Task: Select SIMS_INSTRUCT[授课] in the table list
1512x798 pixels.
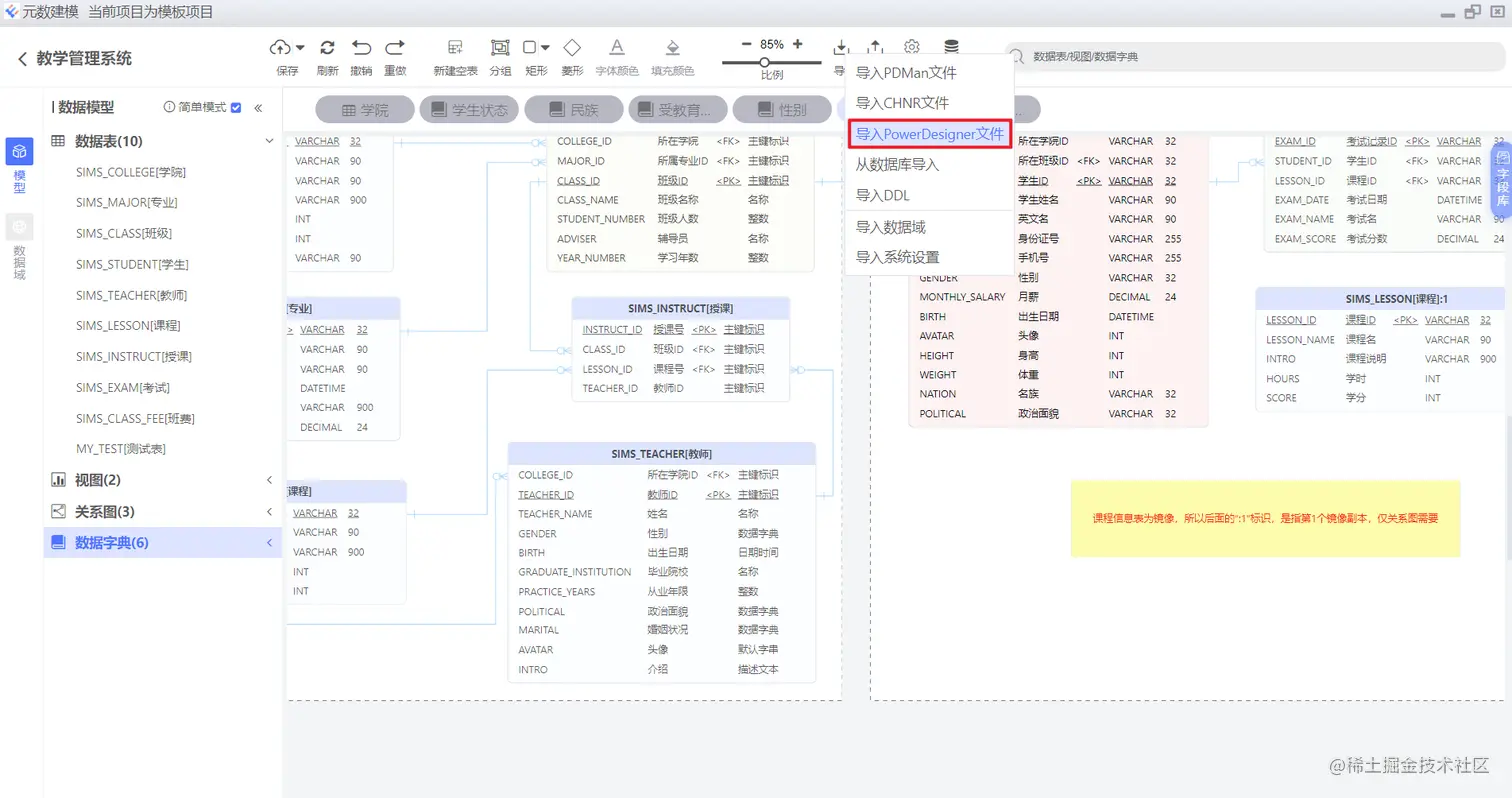Action: (x=134, y=357)
